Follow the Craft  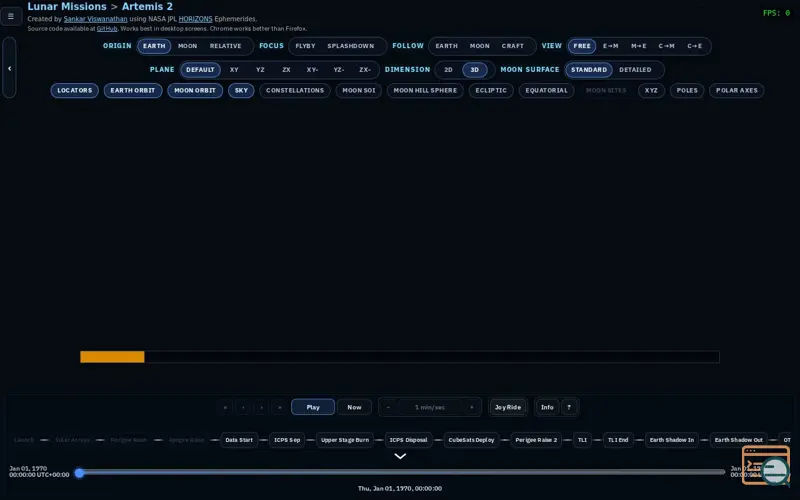pos(512,46)
